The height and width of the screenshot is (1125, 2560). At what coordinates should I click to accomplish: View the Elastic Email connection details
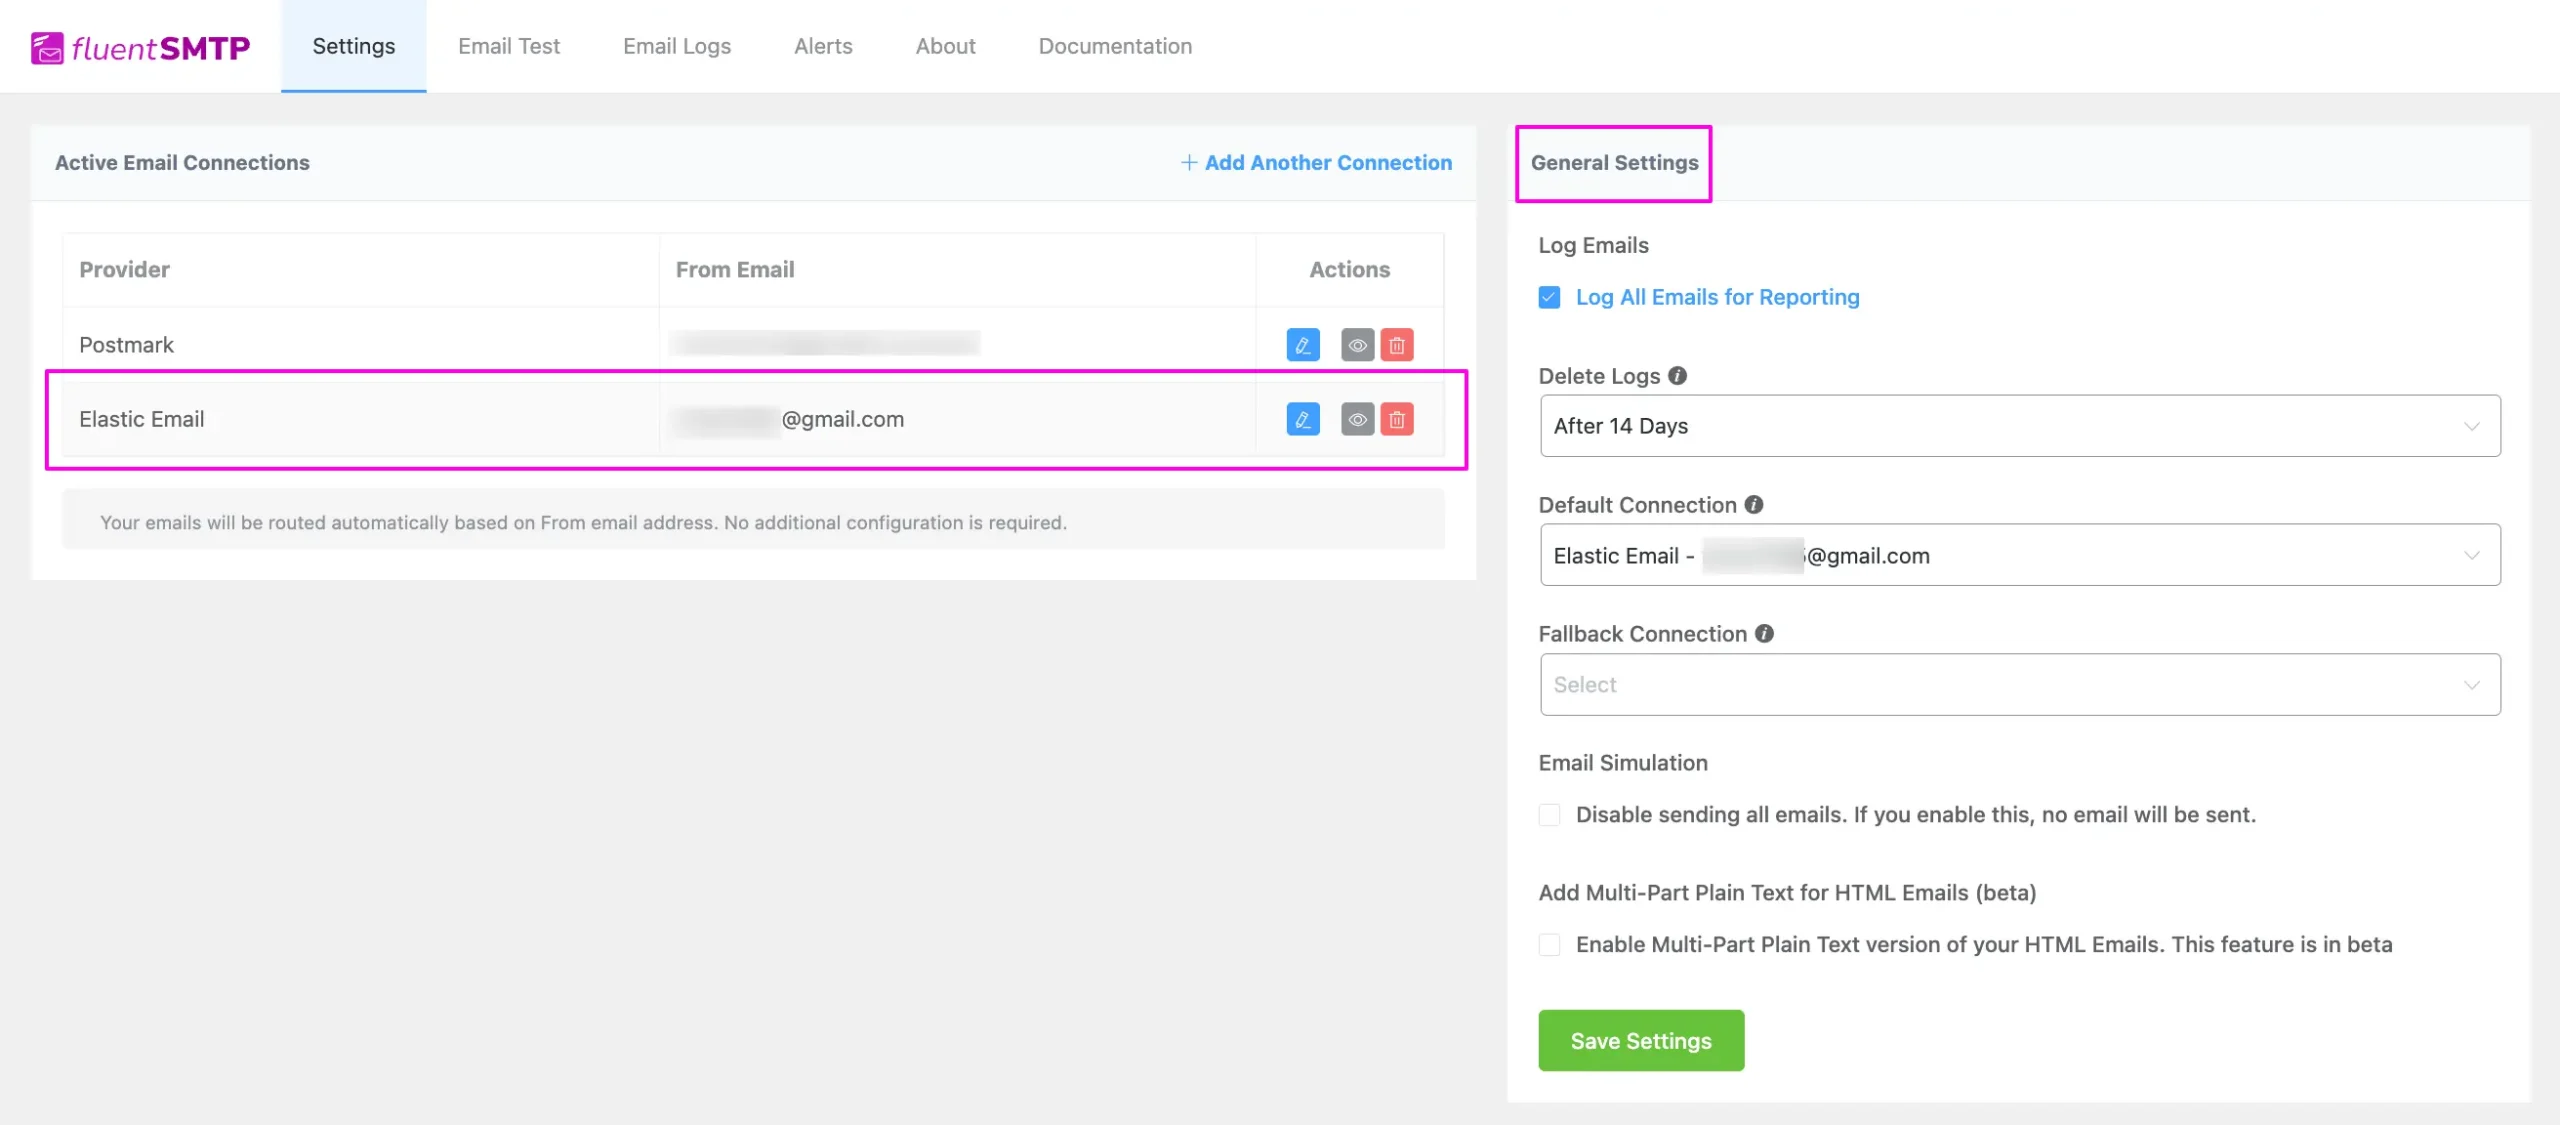point(1357,419)
